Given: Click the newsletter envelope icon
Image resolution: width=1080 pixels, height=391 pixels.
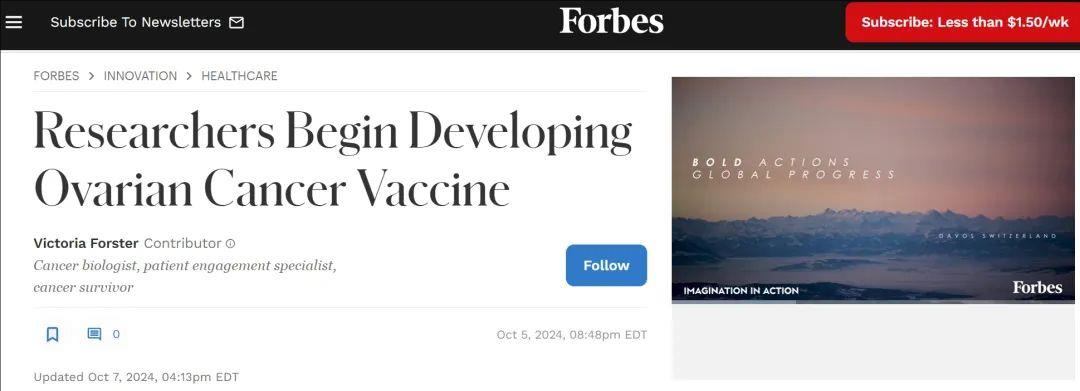Looking at the screenshot, I should point(236,23).
